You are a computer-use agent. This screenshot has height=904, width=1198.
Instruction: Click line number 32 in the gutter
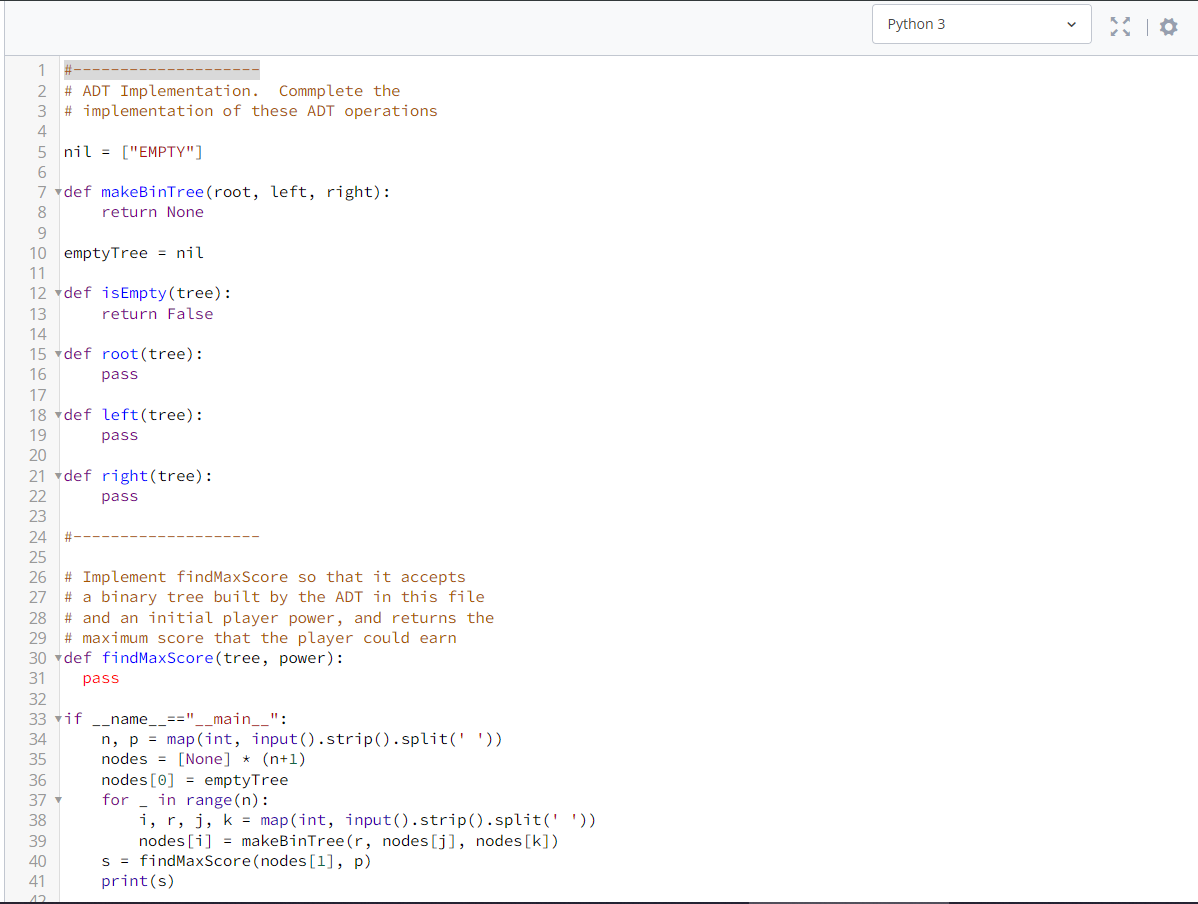click(37, 699)
